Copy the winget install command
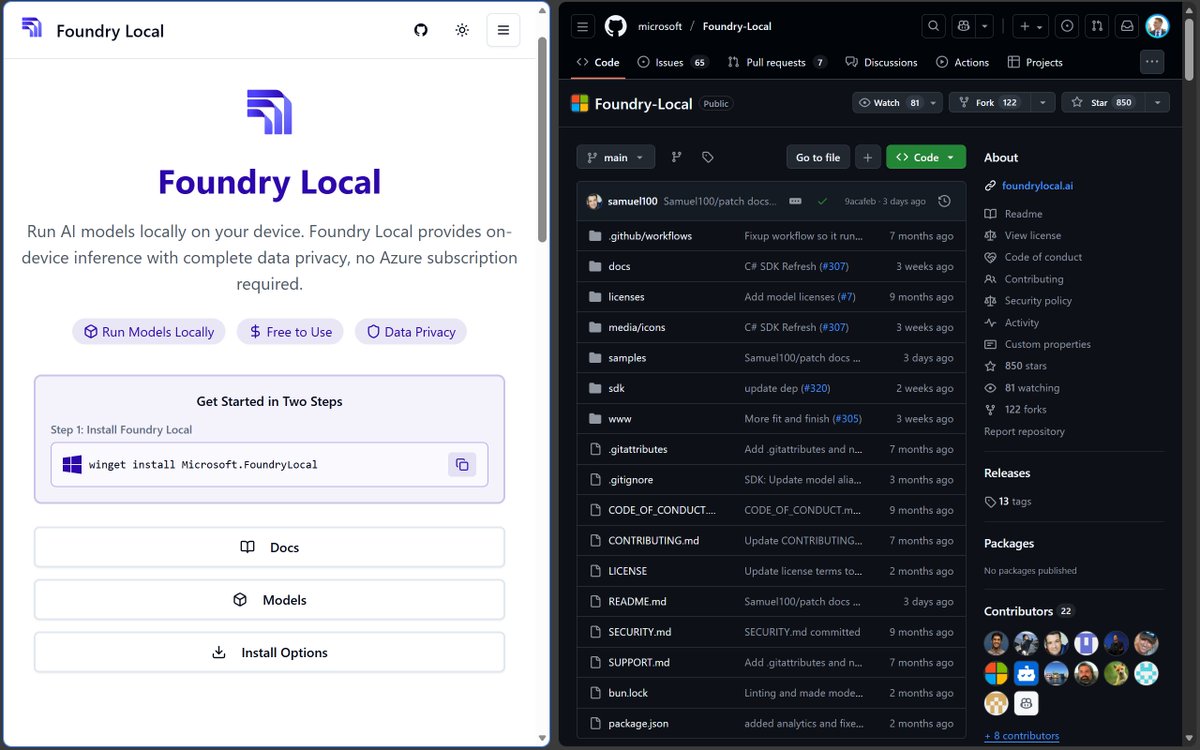Viewport: 1200px width, 750px height. pyautogui.click(x=461, y=464)
